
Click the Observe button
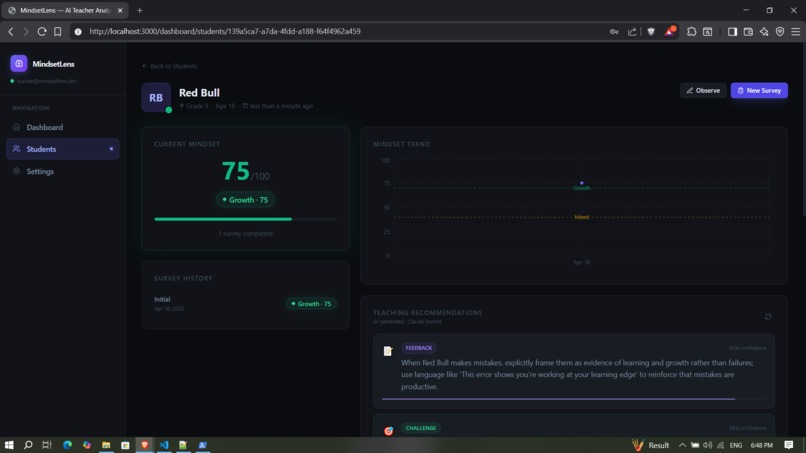[x=703, y=90]
